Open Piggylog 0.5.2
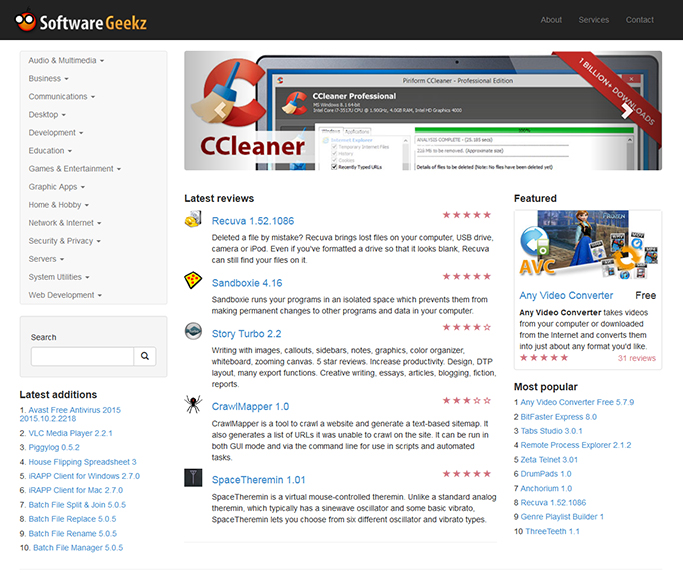The width and height of the screenshot is (683, 573). point(54,448)
